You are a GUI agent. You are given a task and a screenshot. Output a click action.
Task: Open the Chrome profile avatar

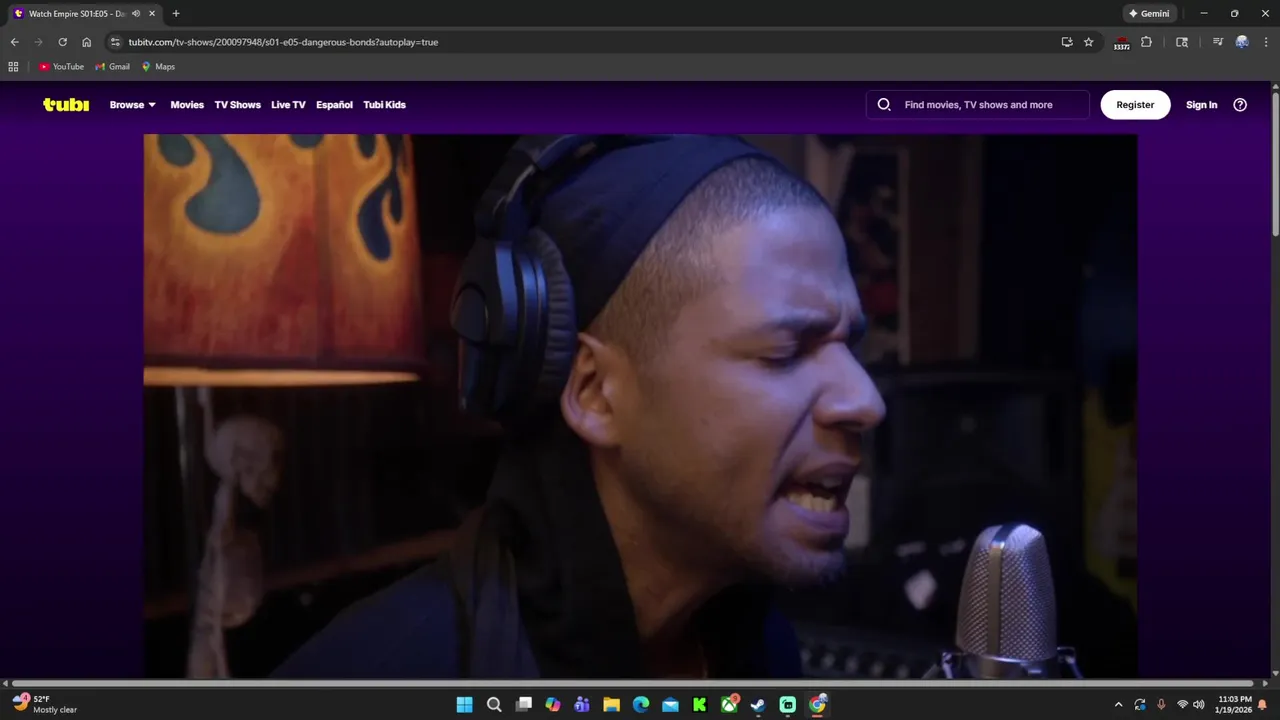1242,42
